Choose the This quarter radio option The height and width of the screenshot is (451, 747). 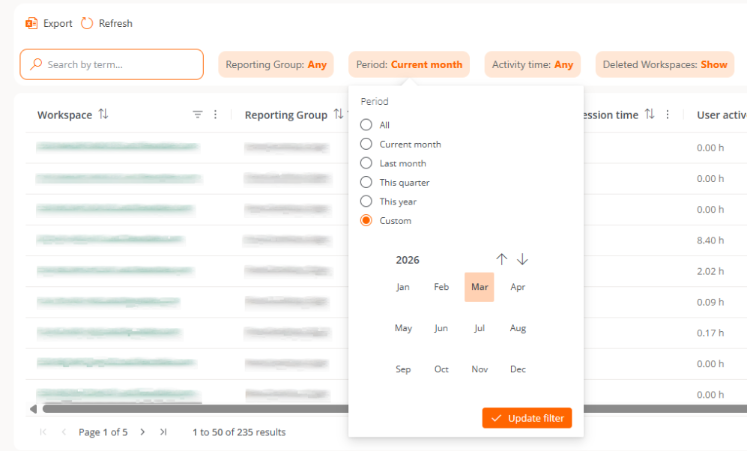(366, 182)
